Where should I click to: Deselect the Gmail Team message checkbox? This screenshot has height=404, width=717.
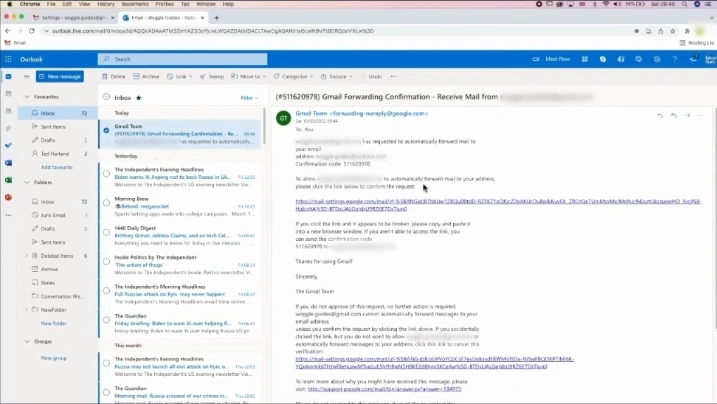(106, 131)
